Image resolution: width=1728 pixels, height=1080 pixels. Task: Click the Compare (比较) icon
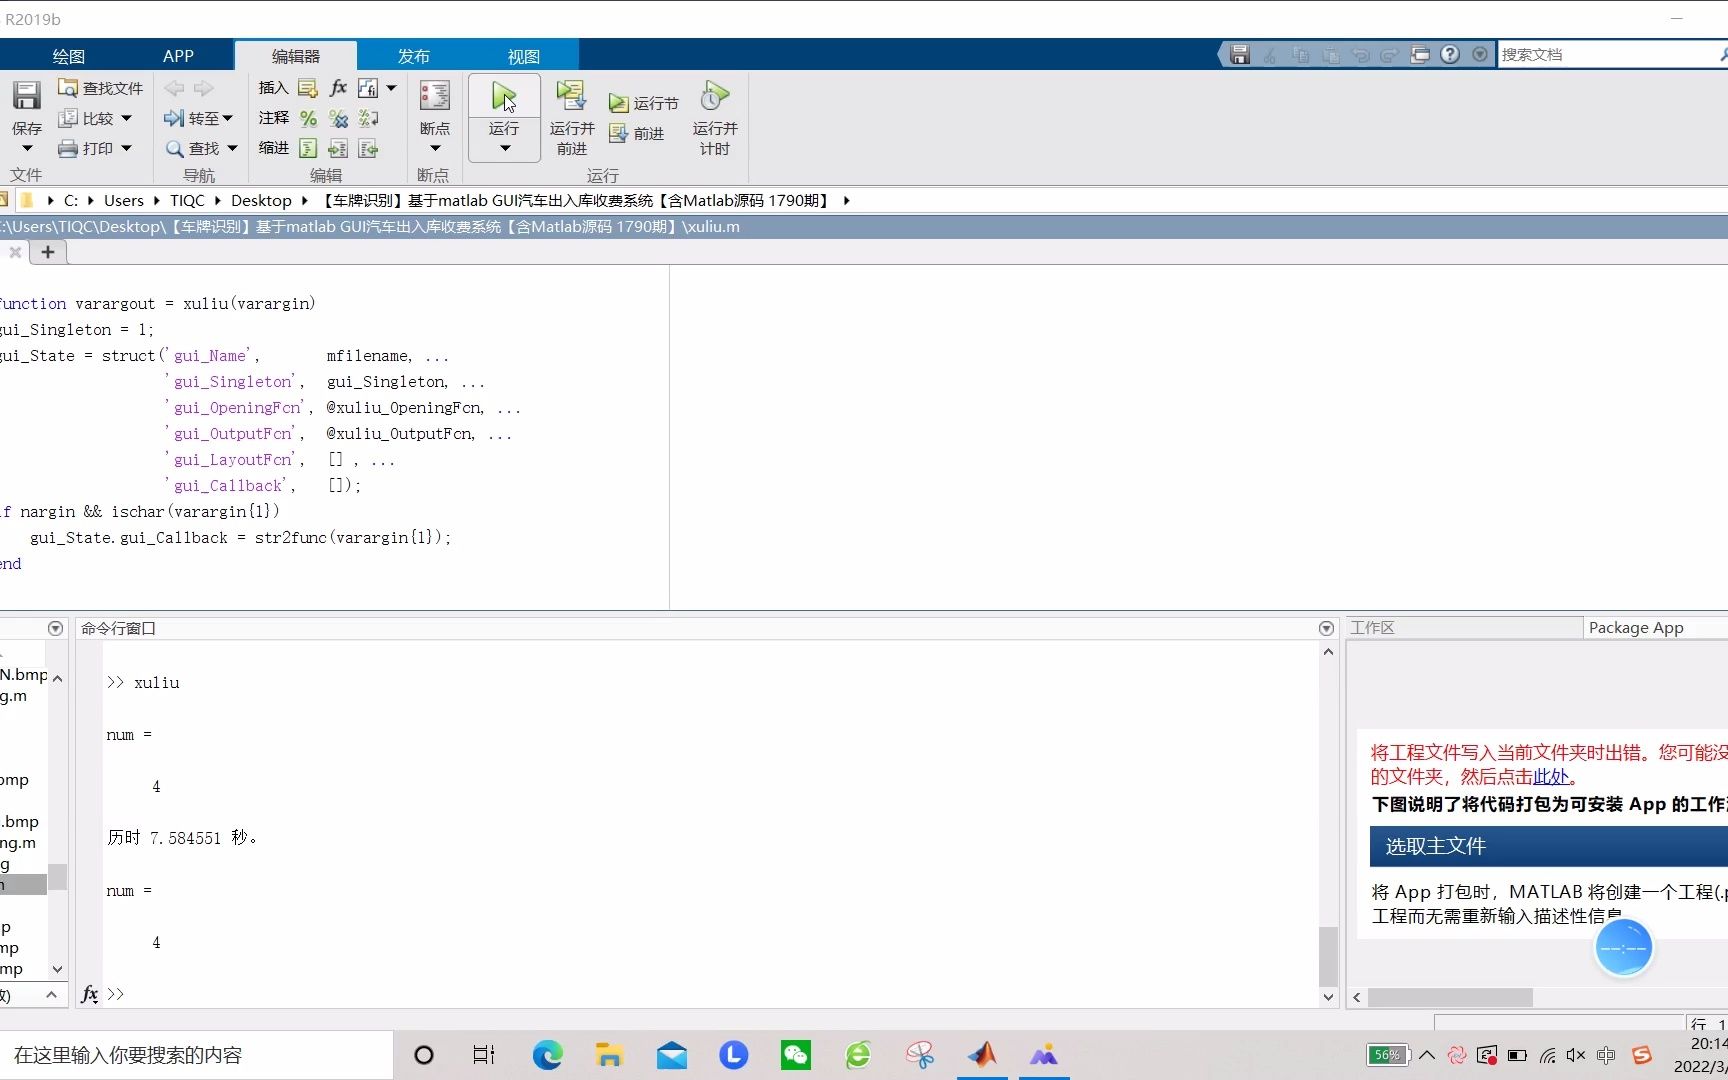[x=68, y=118]
